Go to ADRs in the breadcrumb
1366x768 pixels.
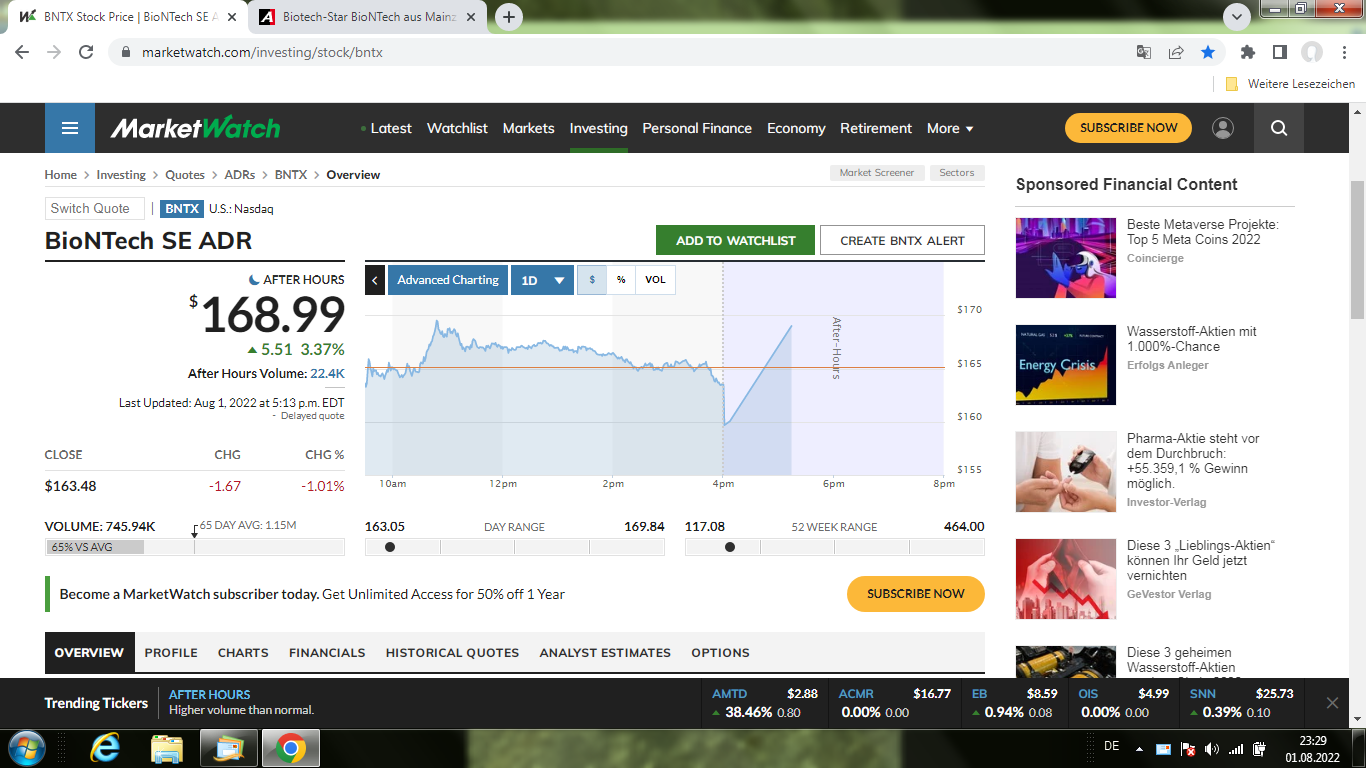(240, 175)
